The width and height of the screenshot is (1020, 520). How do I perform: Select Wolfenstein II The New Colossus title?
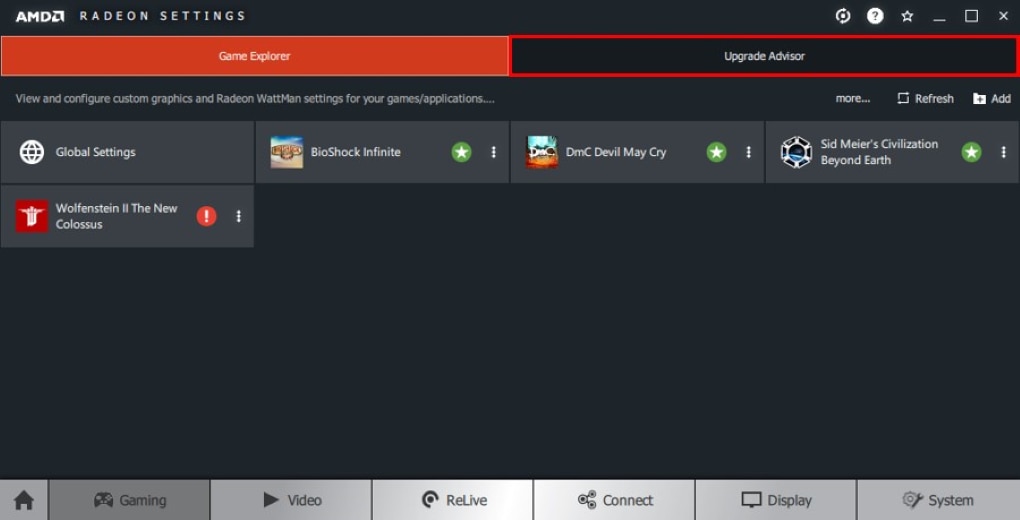click(x=116, y=216)
